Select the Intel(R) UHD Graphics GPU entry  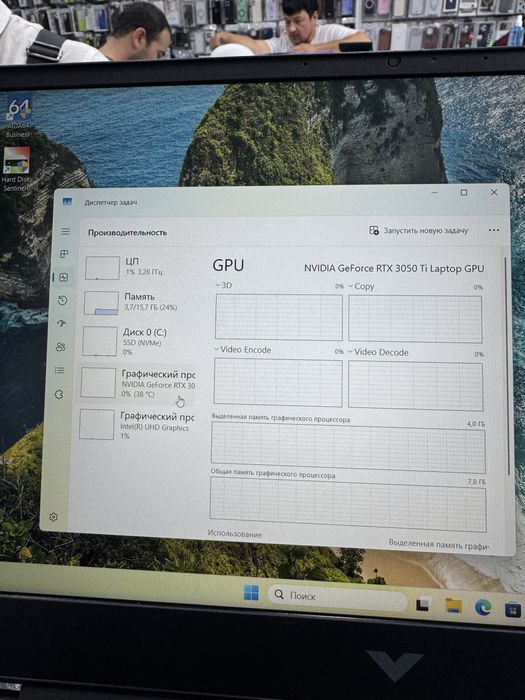[x=136, y=425]
